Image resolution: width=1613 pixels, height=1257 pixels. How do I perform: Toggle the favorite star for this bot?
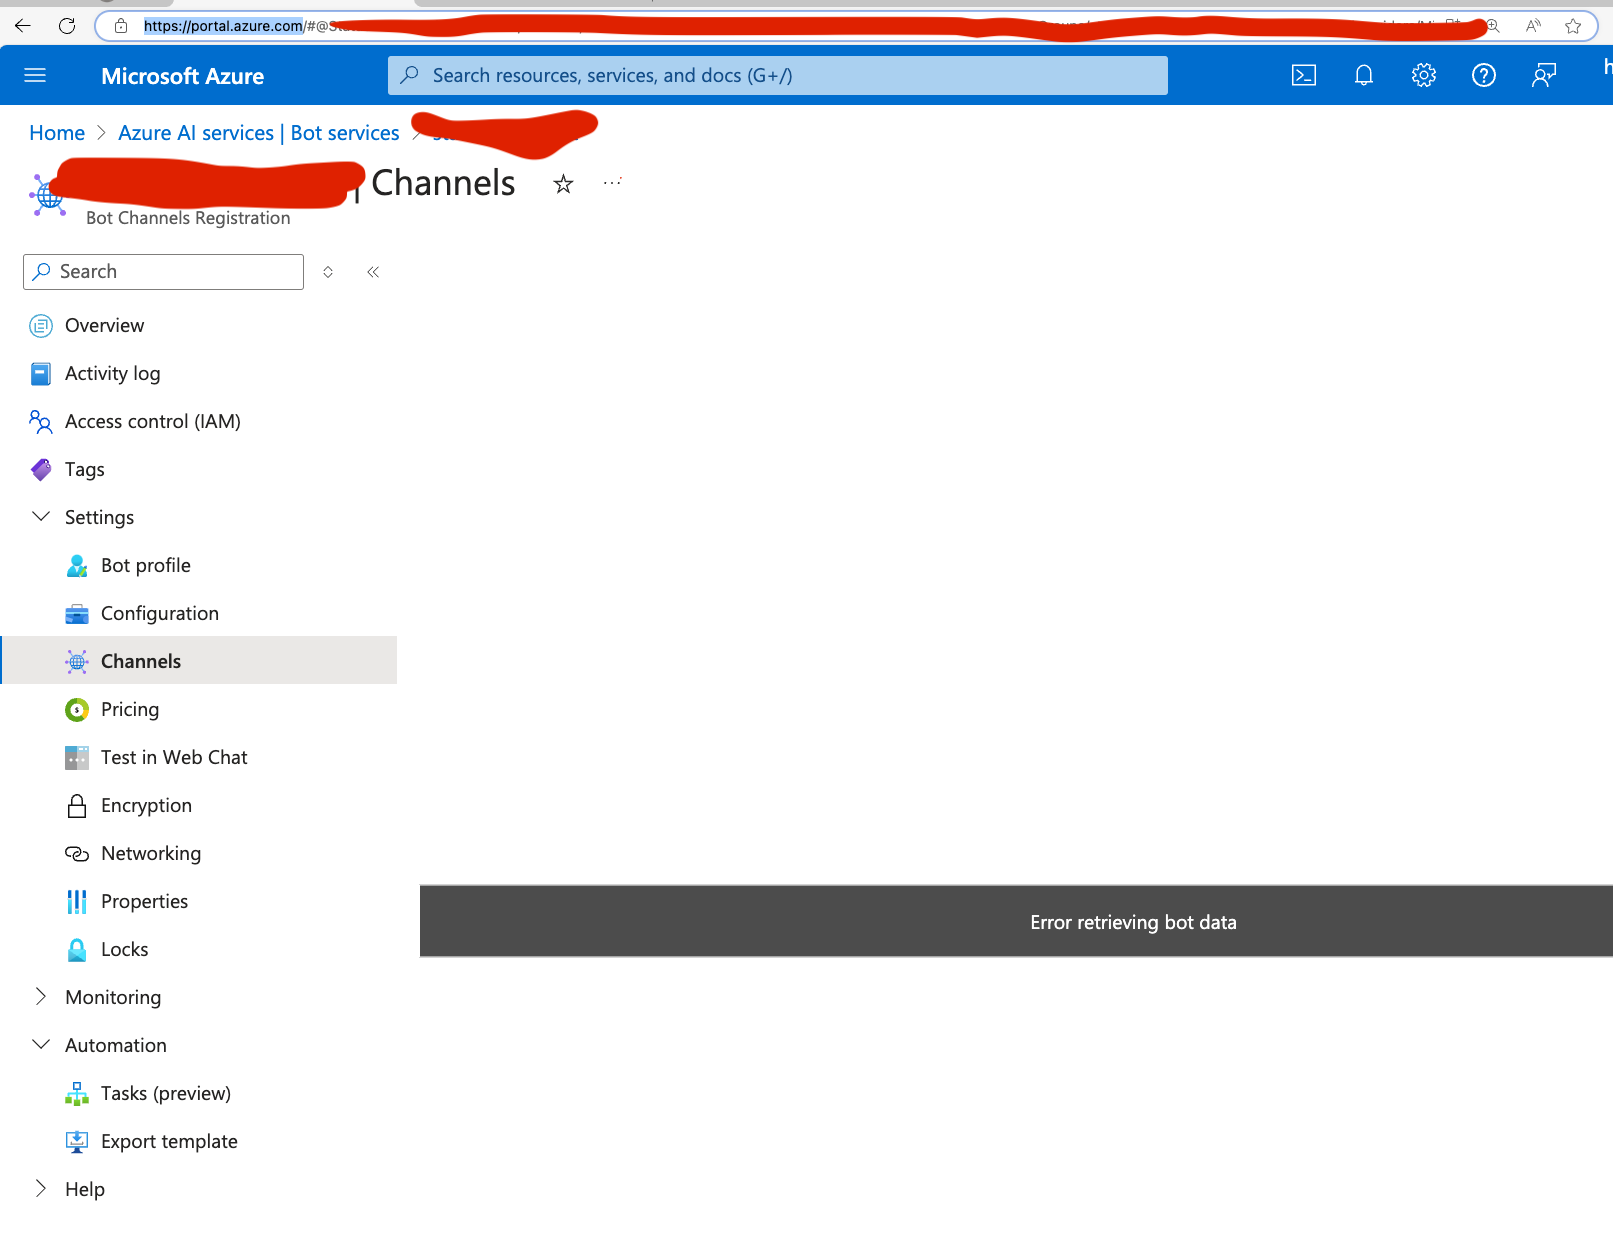[x=563, y=183]
